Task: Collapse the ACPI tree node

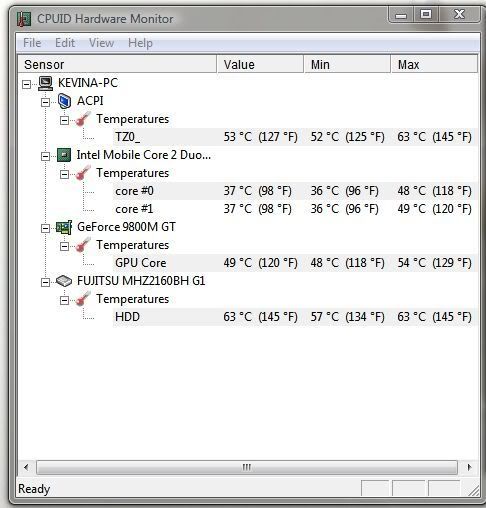Action: pyautogui.click(x=45, y=102)
